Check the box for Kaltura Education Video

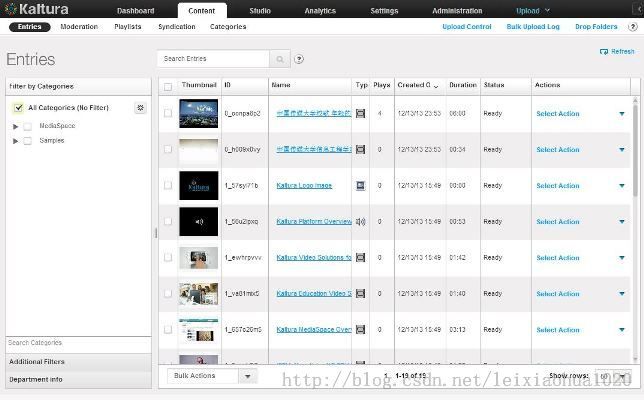[x=168, y=293]
